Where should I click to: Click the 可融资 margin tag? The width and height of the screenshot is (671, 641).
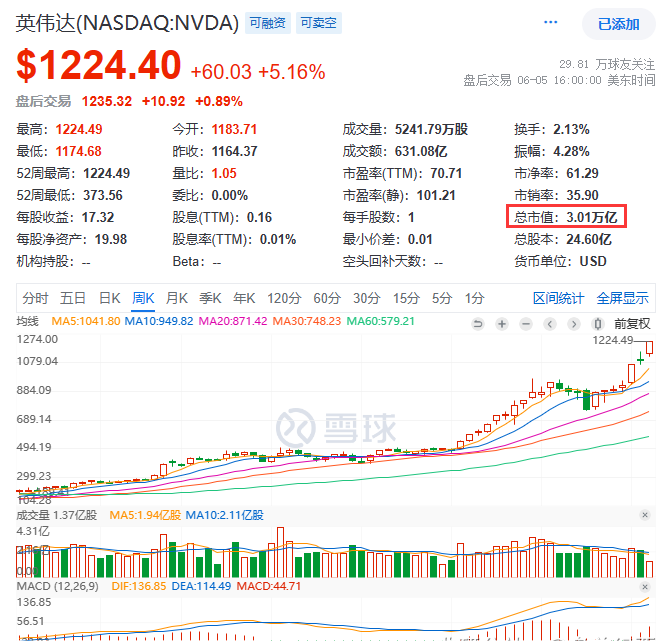pyautogui.click(x=268, y=23)
